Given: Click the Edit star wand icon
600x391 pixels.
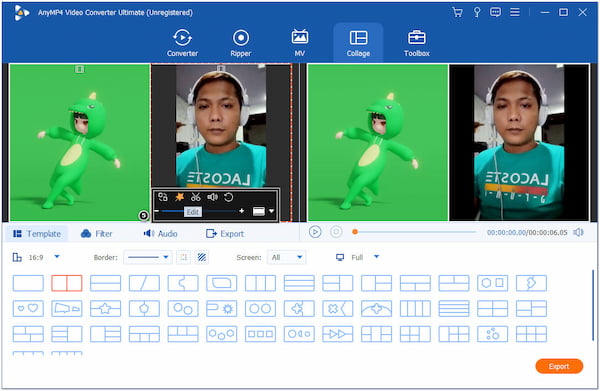Looking at the screenshot, I should click(179, 197).
